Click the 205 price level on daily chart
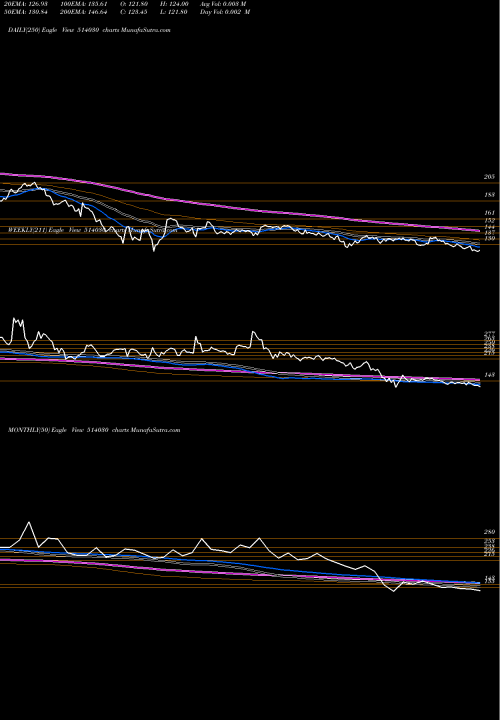 [x=489, y=177]
